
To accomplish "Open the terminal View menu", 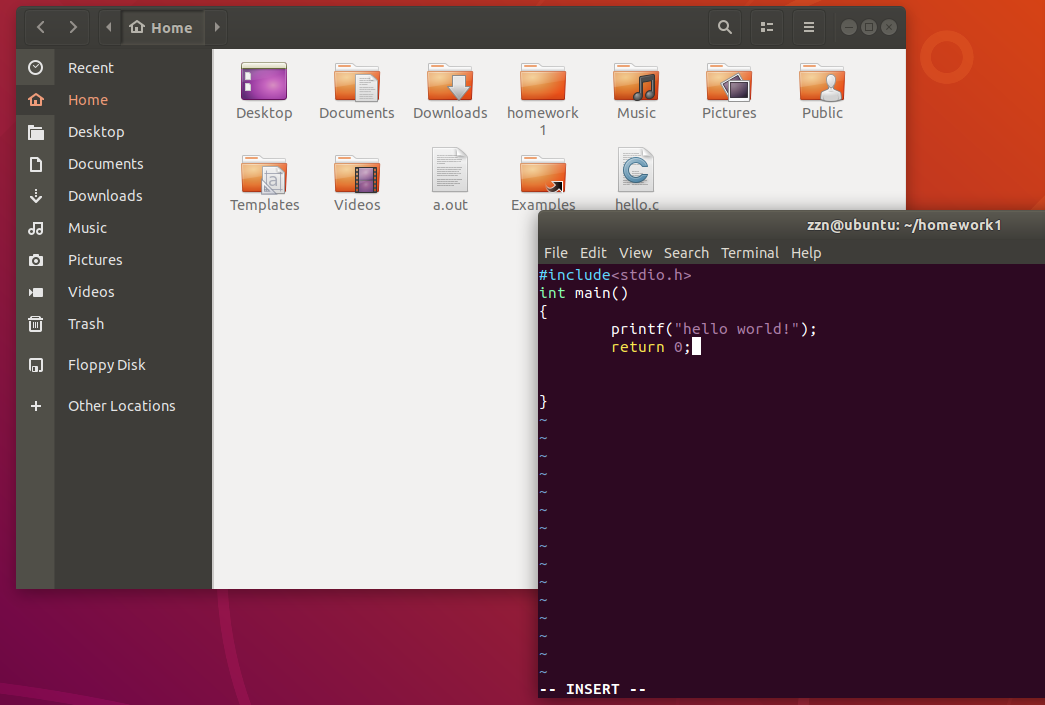I will (635, 253).
